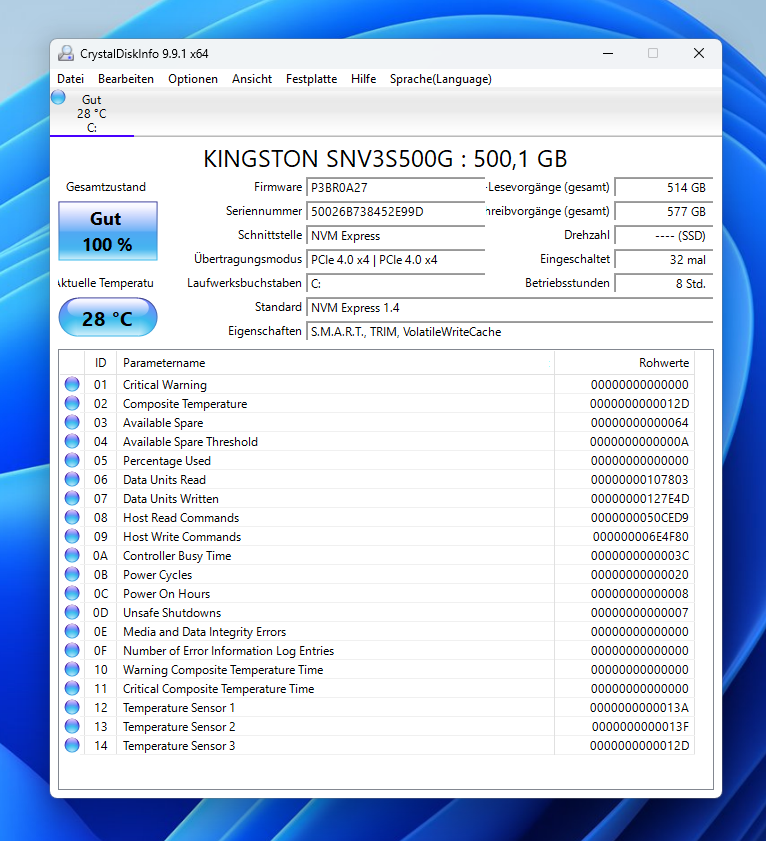Image resolution: width=766 pixels, height=841 pixels.
Task: Click the status orb for Unsafe Shutdowns
Action: (x=72, y=612)
